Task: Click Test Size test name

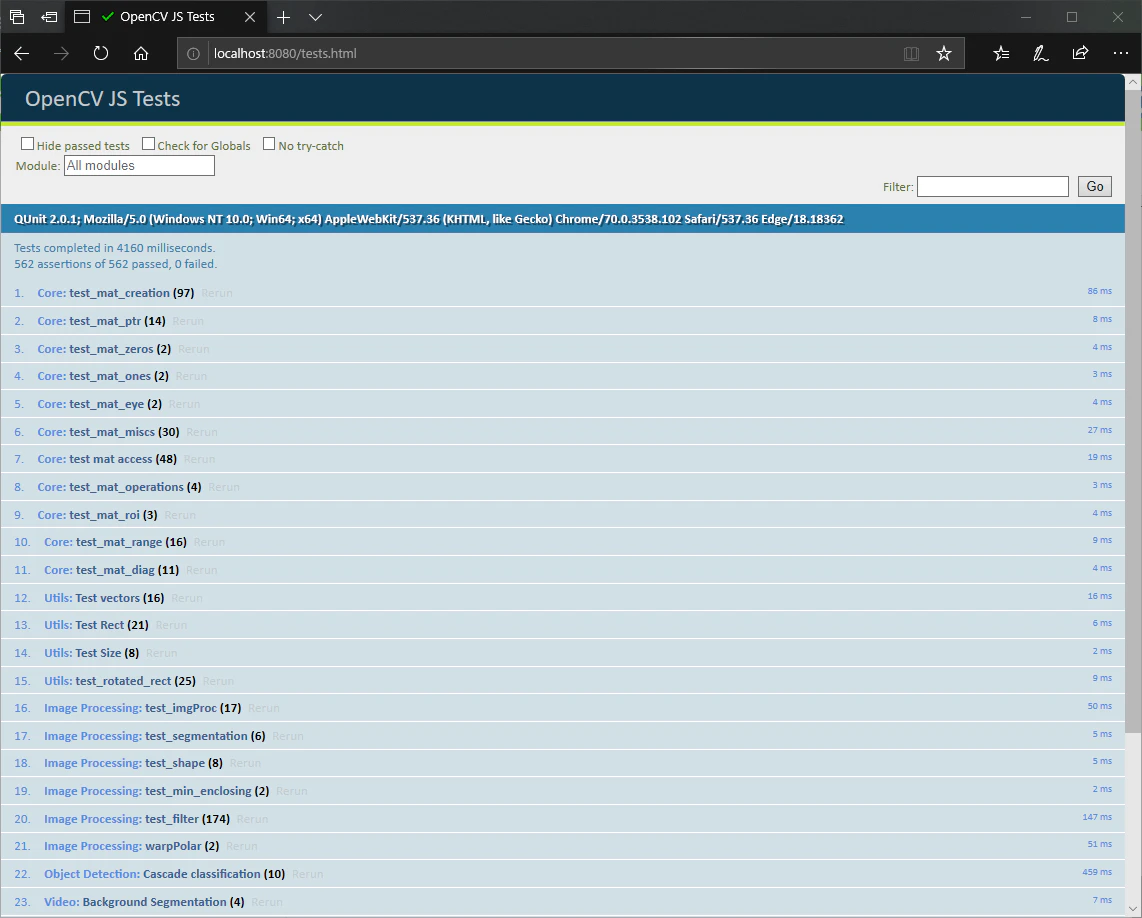Action: [98, 653]
